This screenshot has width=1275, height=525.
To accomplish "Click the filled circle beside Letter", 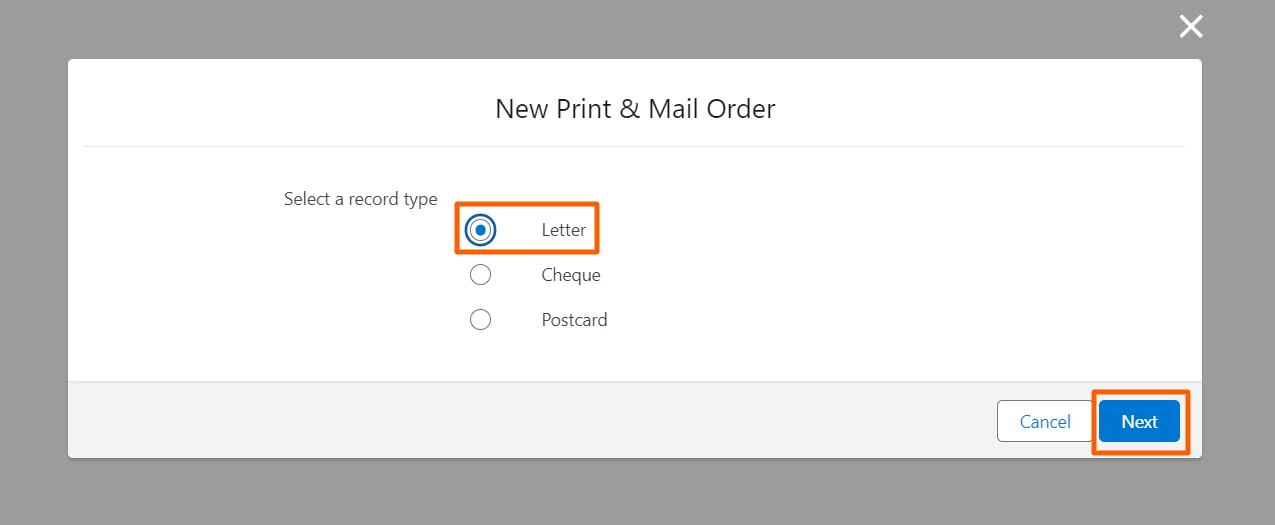I will 481,230.
